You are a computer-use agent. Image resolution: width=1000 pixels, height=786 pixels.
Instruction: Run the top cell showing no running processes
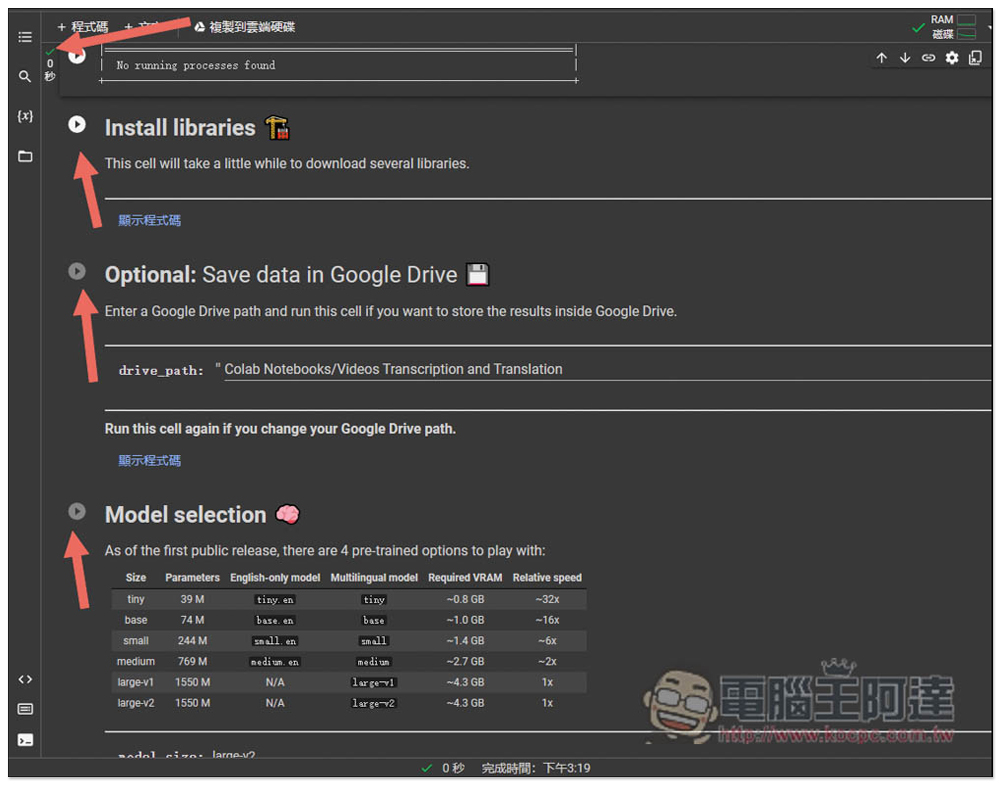tap(77, 56)
